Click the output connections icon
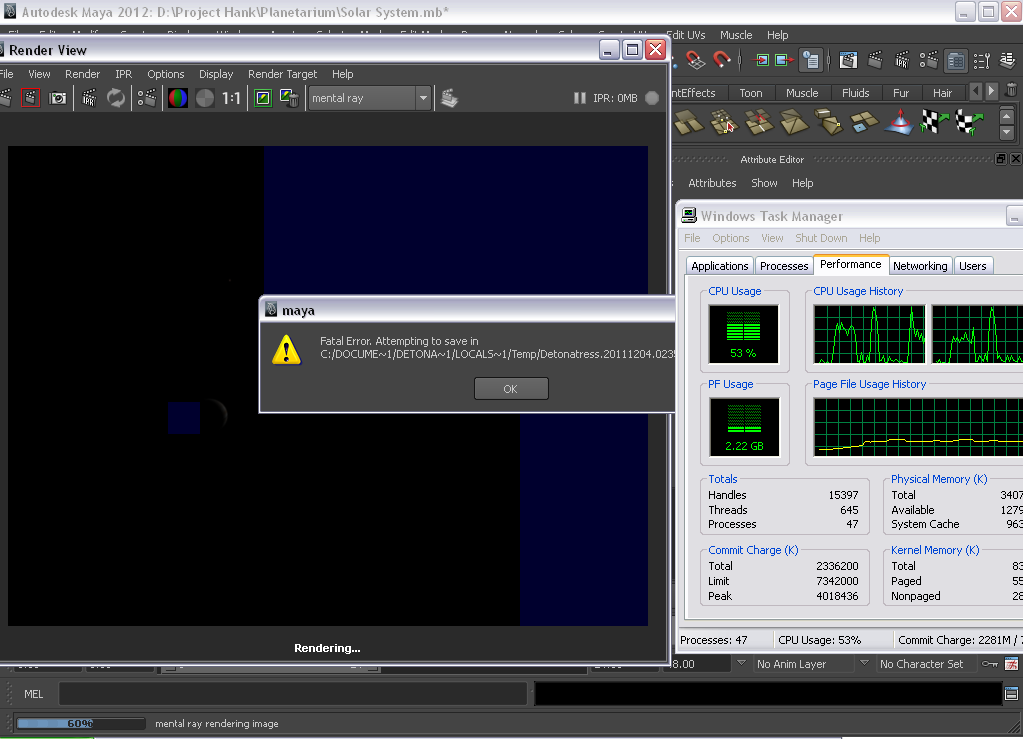Viewport: 1023px width, 739px height. [x=784, y=61]
